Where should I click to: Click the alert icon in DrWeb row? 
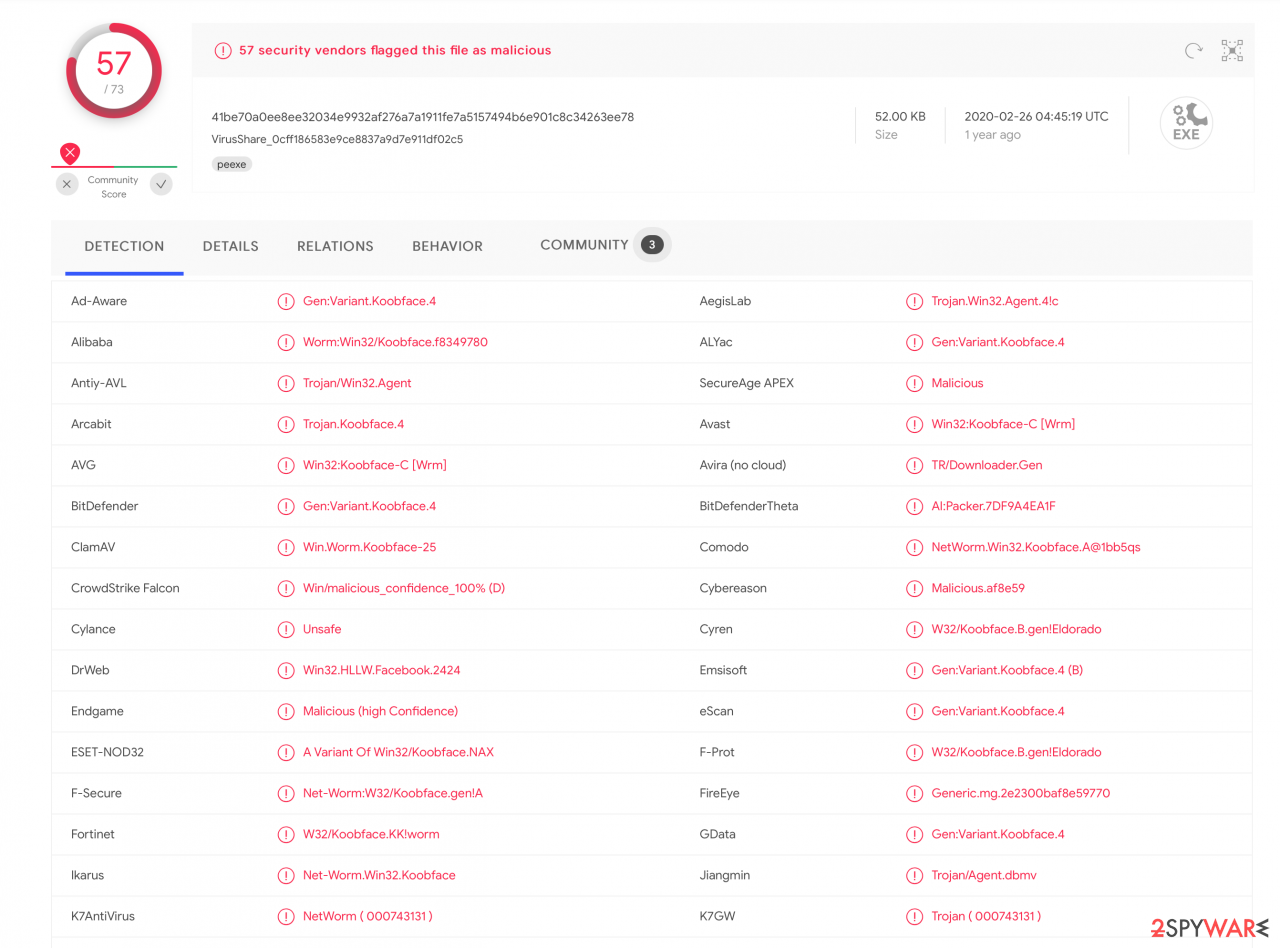tap(286, 670)
